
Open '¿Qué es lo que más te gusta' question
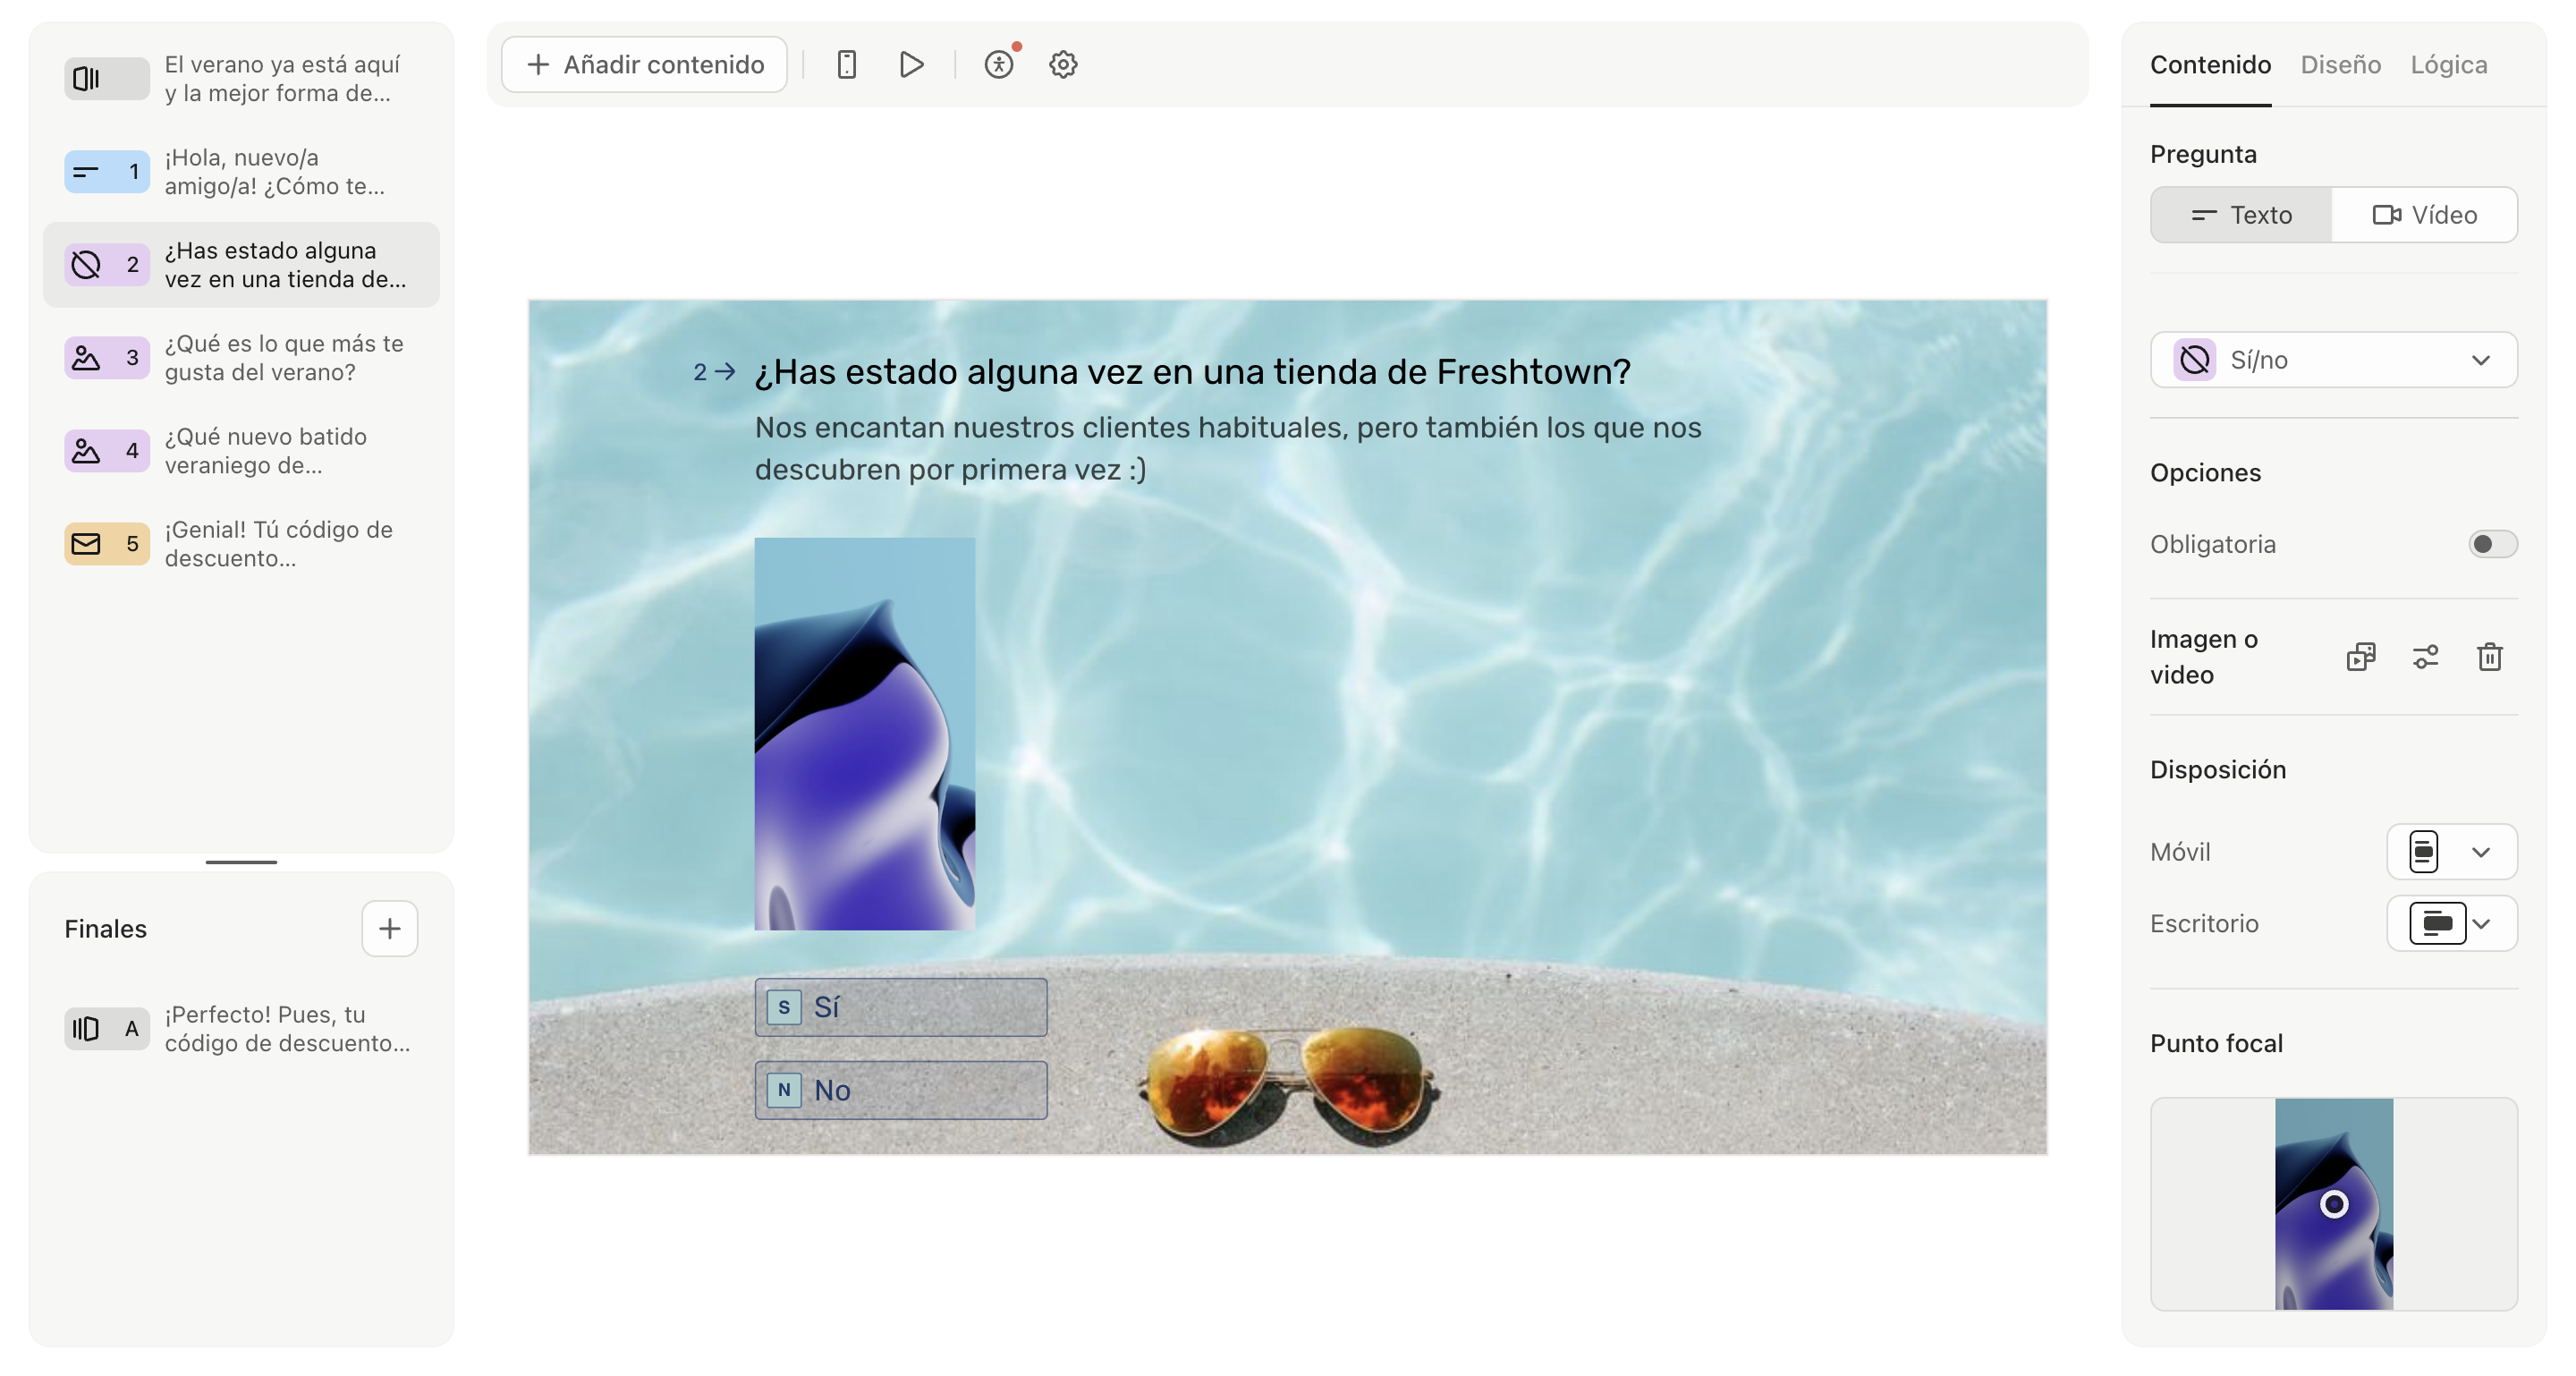242,358
